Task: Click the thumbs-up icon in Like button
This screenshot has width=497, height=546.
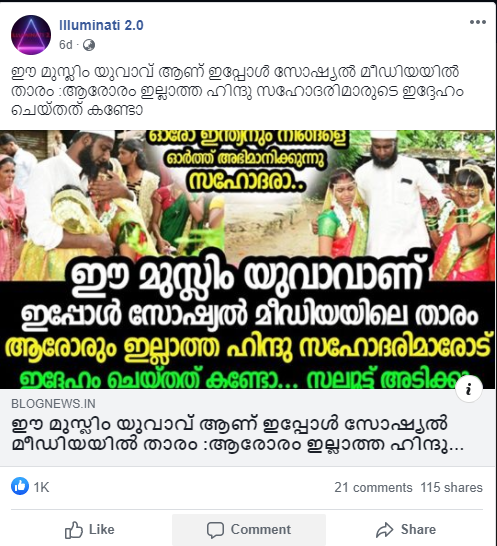Action: [x=74, y=530]
